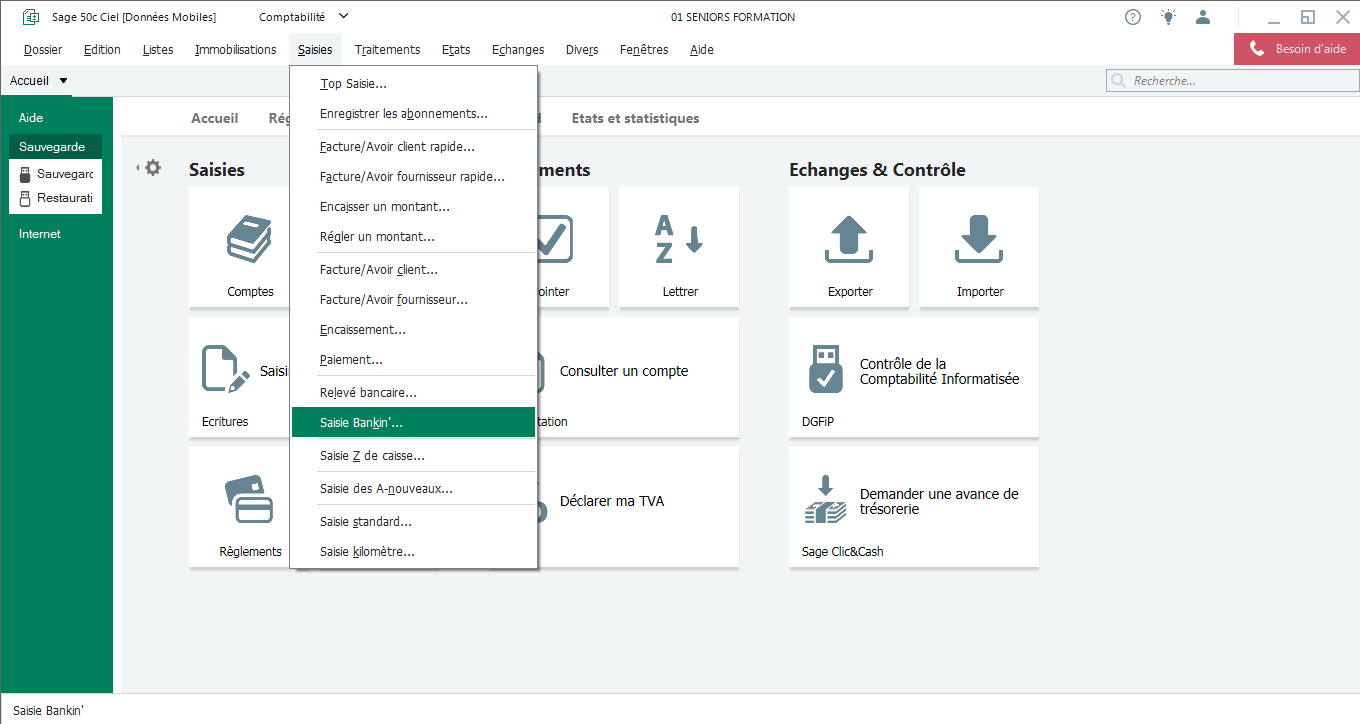Screen dimensions: 1360x724
Task: Switch to Etats et statistiques tab
Action: 635,118
